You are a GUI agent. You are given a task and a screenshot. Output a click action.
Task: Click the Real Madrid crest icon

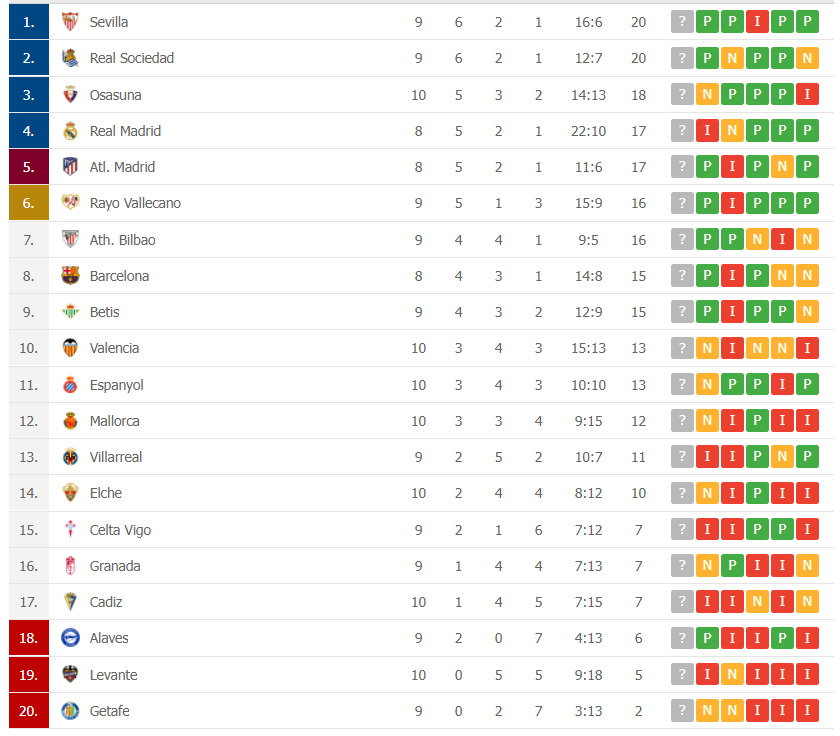(x=70, y=131)
